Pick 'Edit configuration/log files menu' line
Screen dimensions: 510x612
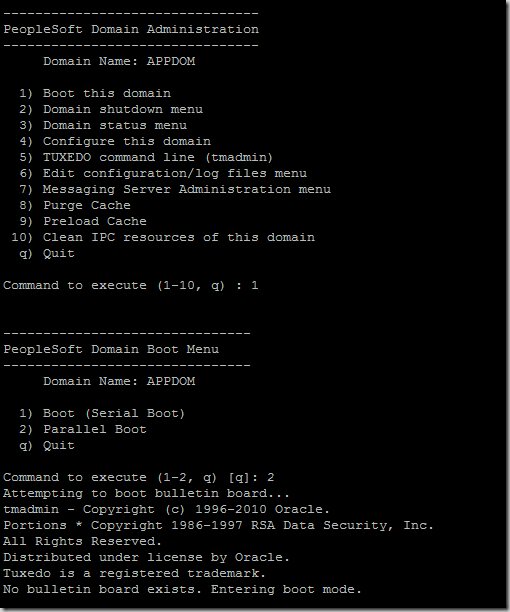click(163, 173)
